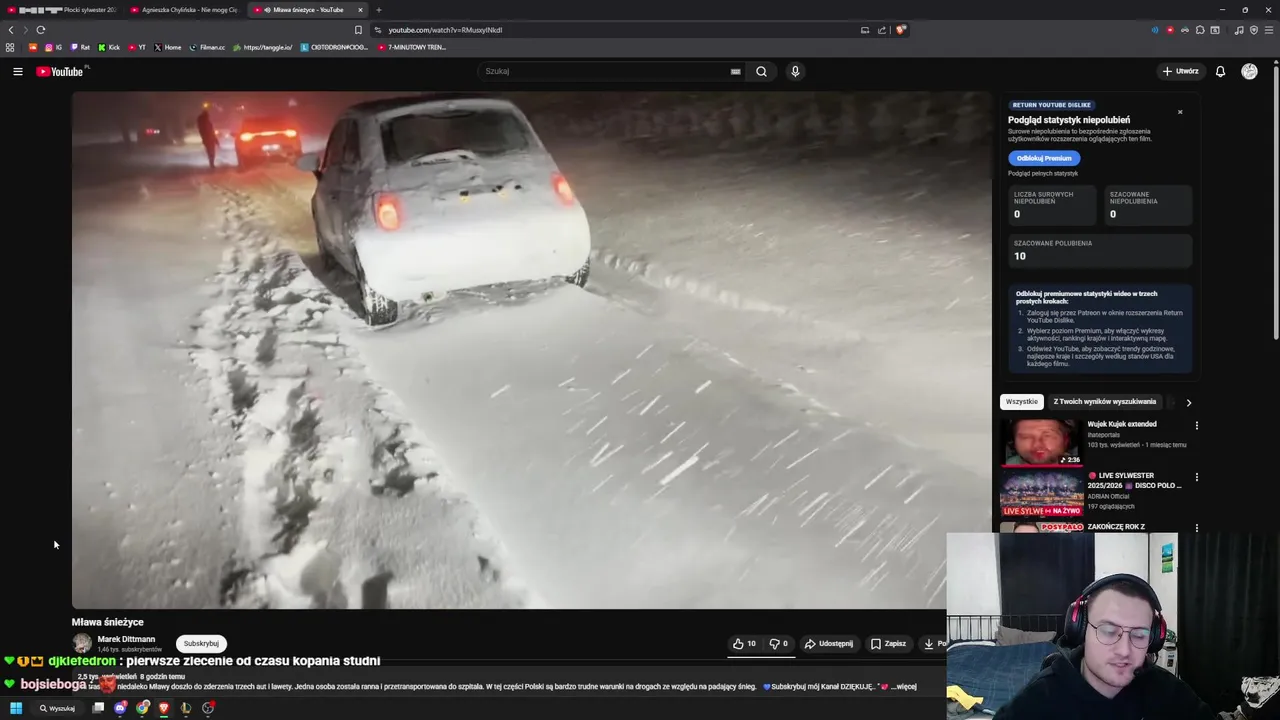Close the Mława śnieżyce tab
Viewport: 1280px width, 720px height.
tap(361, 10)
